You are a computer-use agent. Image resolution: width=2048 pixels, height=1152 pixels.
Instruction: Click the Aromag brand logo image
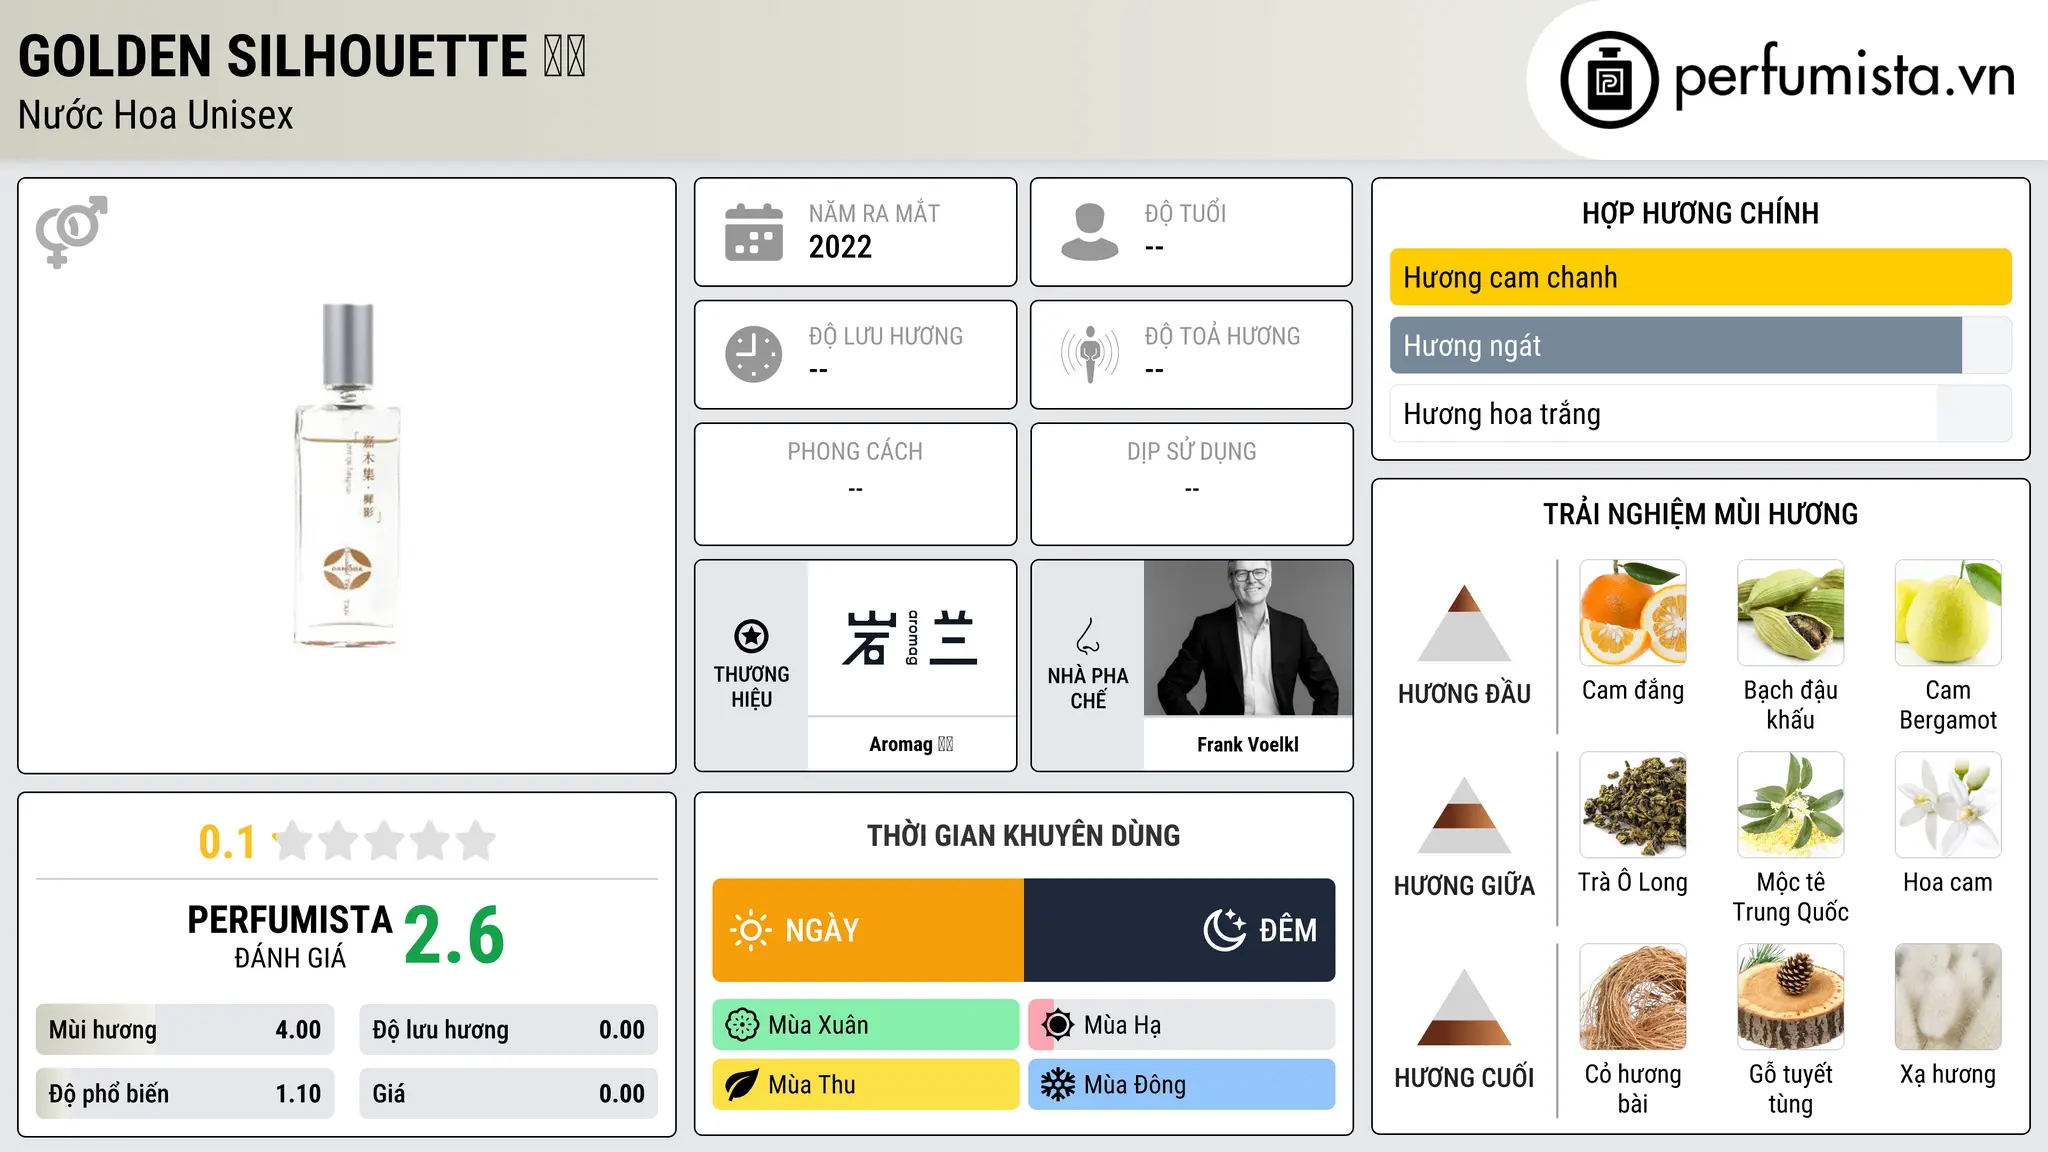(912, 638)
